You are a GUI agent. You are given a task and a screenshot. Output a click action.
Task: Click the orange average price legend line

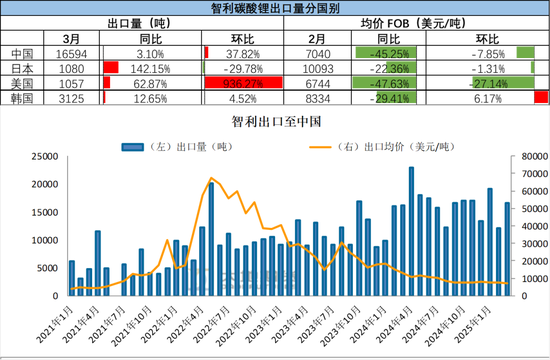320,147
